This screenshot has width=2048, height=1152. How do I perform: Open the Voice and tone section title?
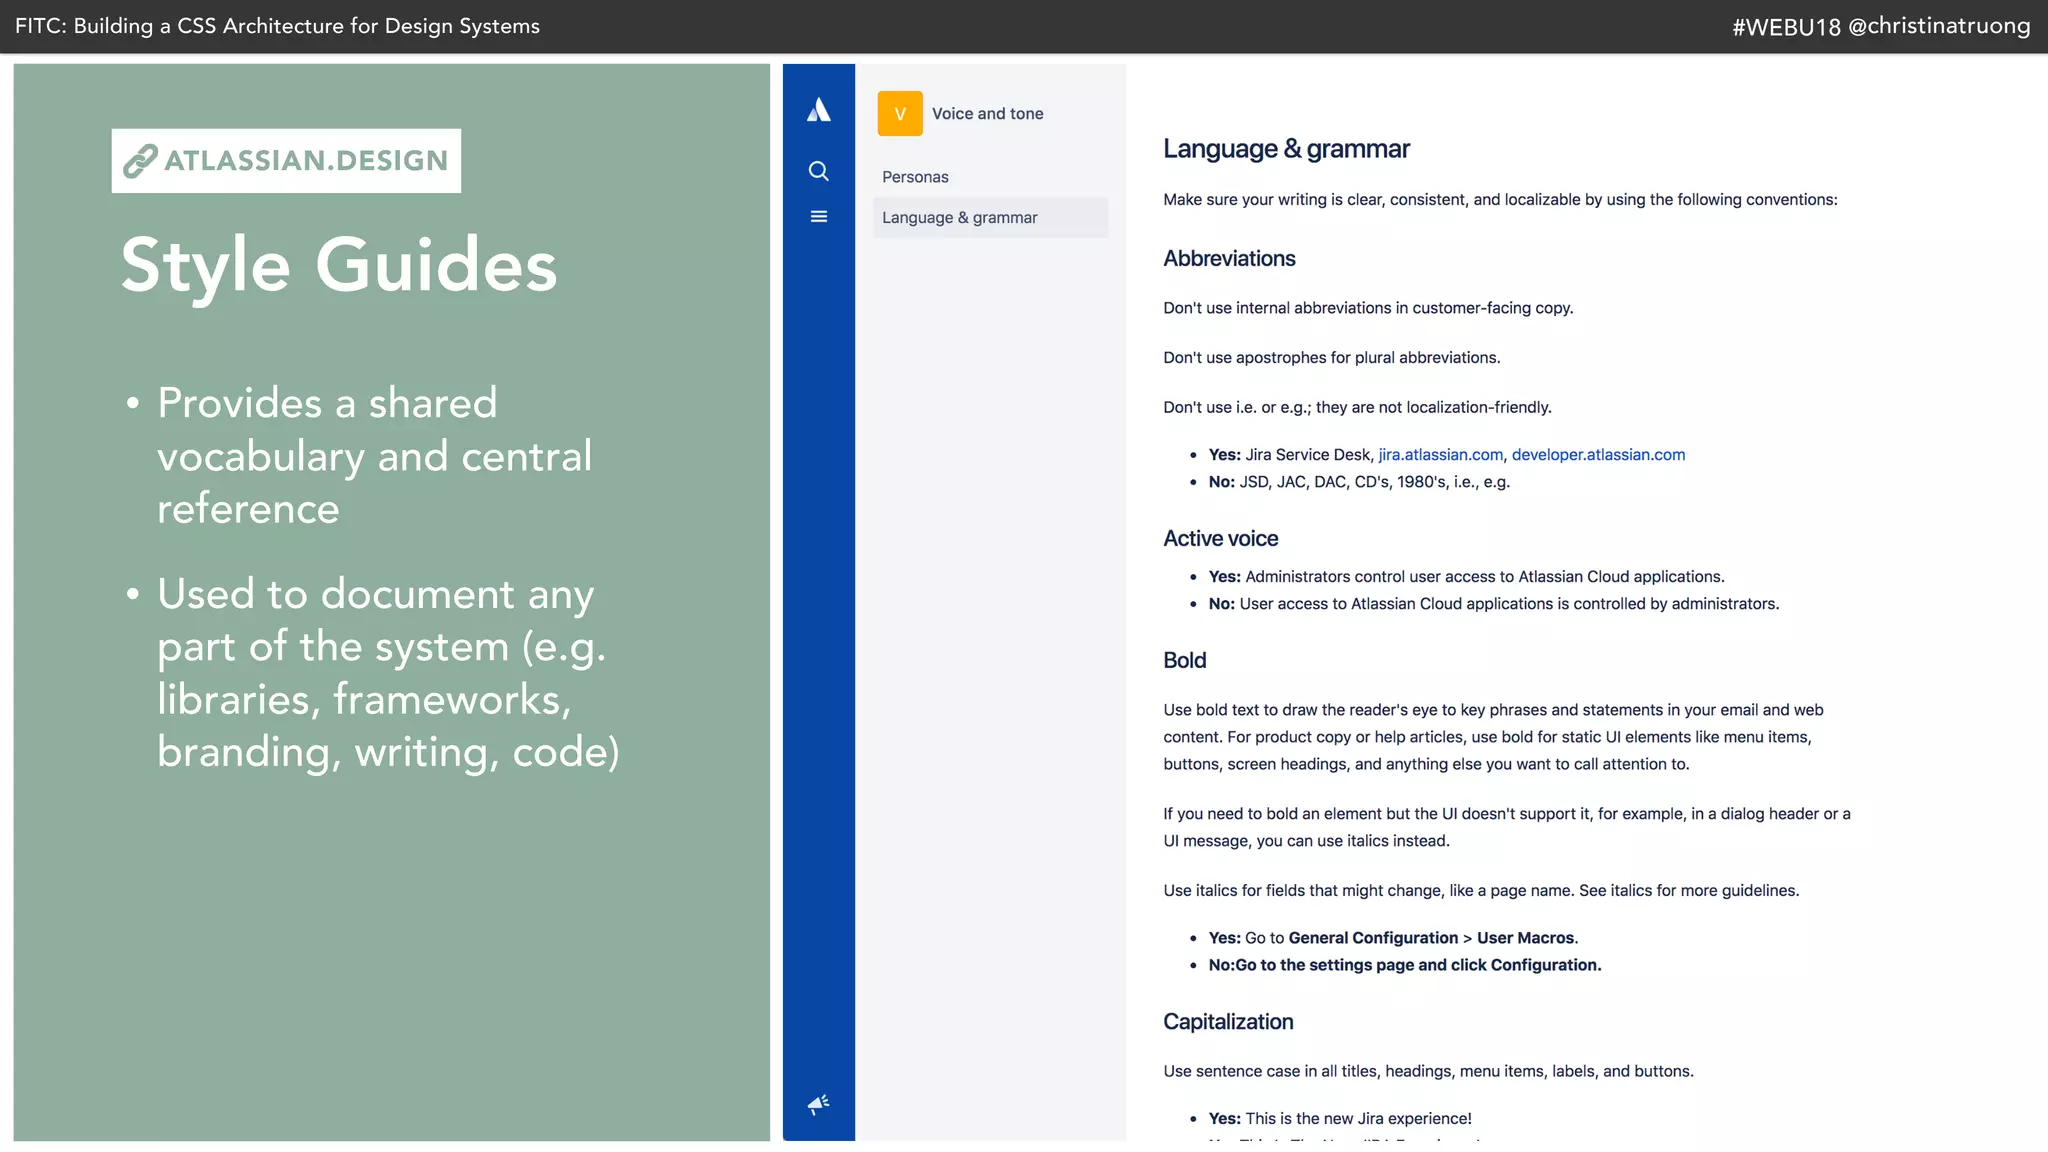point(987,114)
